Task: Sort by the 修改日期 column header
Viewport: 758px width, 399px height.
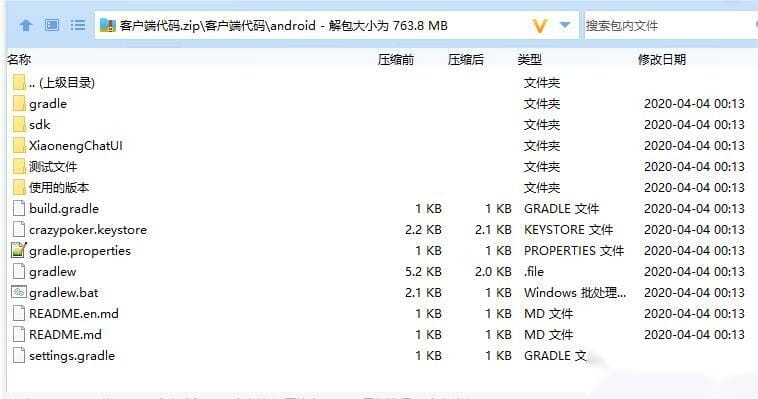Action: pos(662,59)
